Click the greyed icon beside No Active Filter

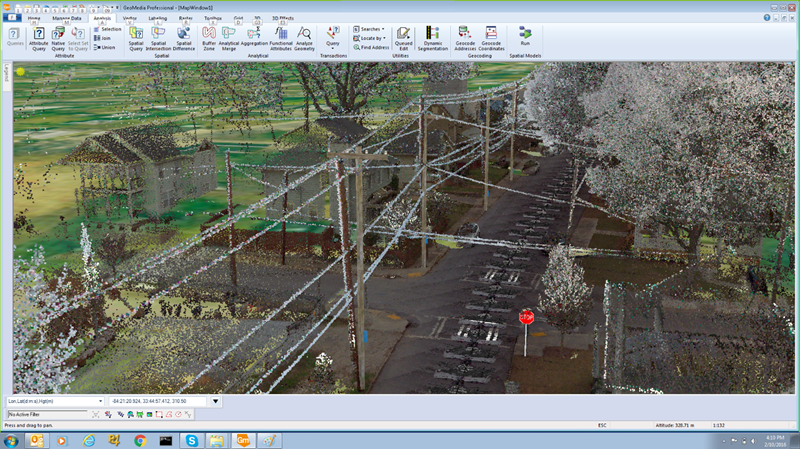coord(95,414)
